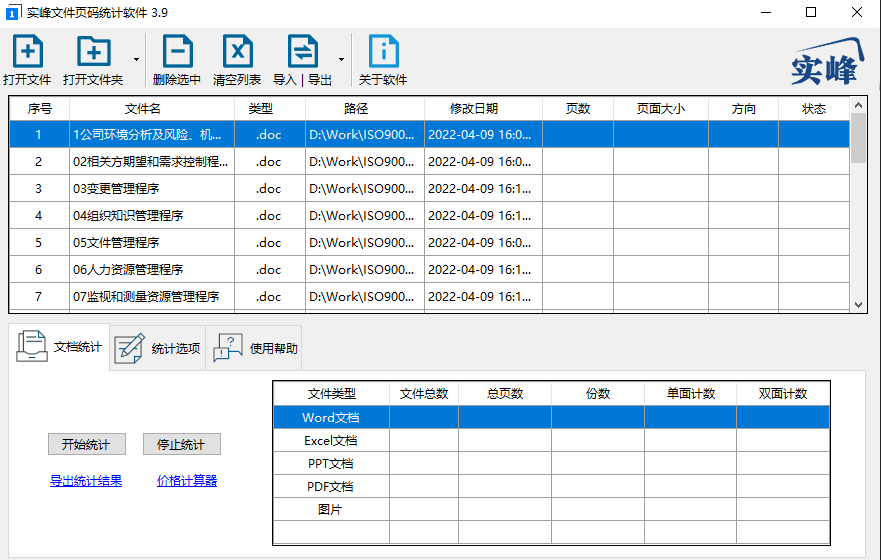Screen dimensions: 881x560
Task: Click the 开始统计 button
Action: [87, 444]
